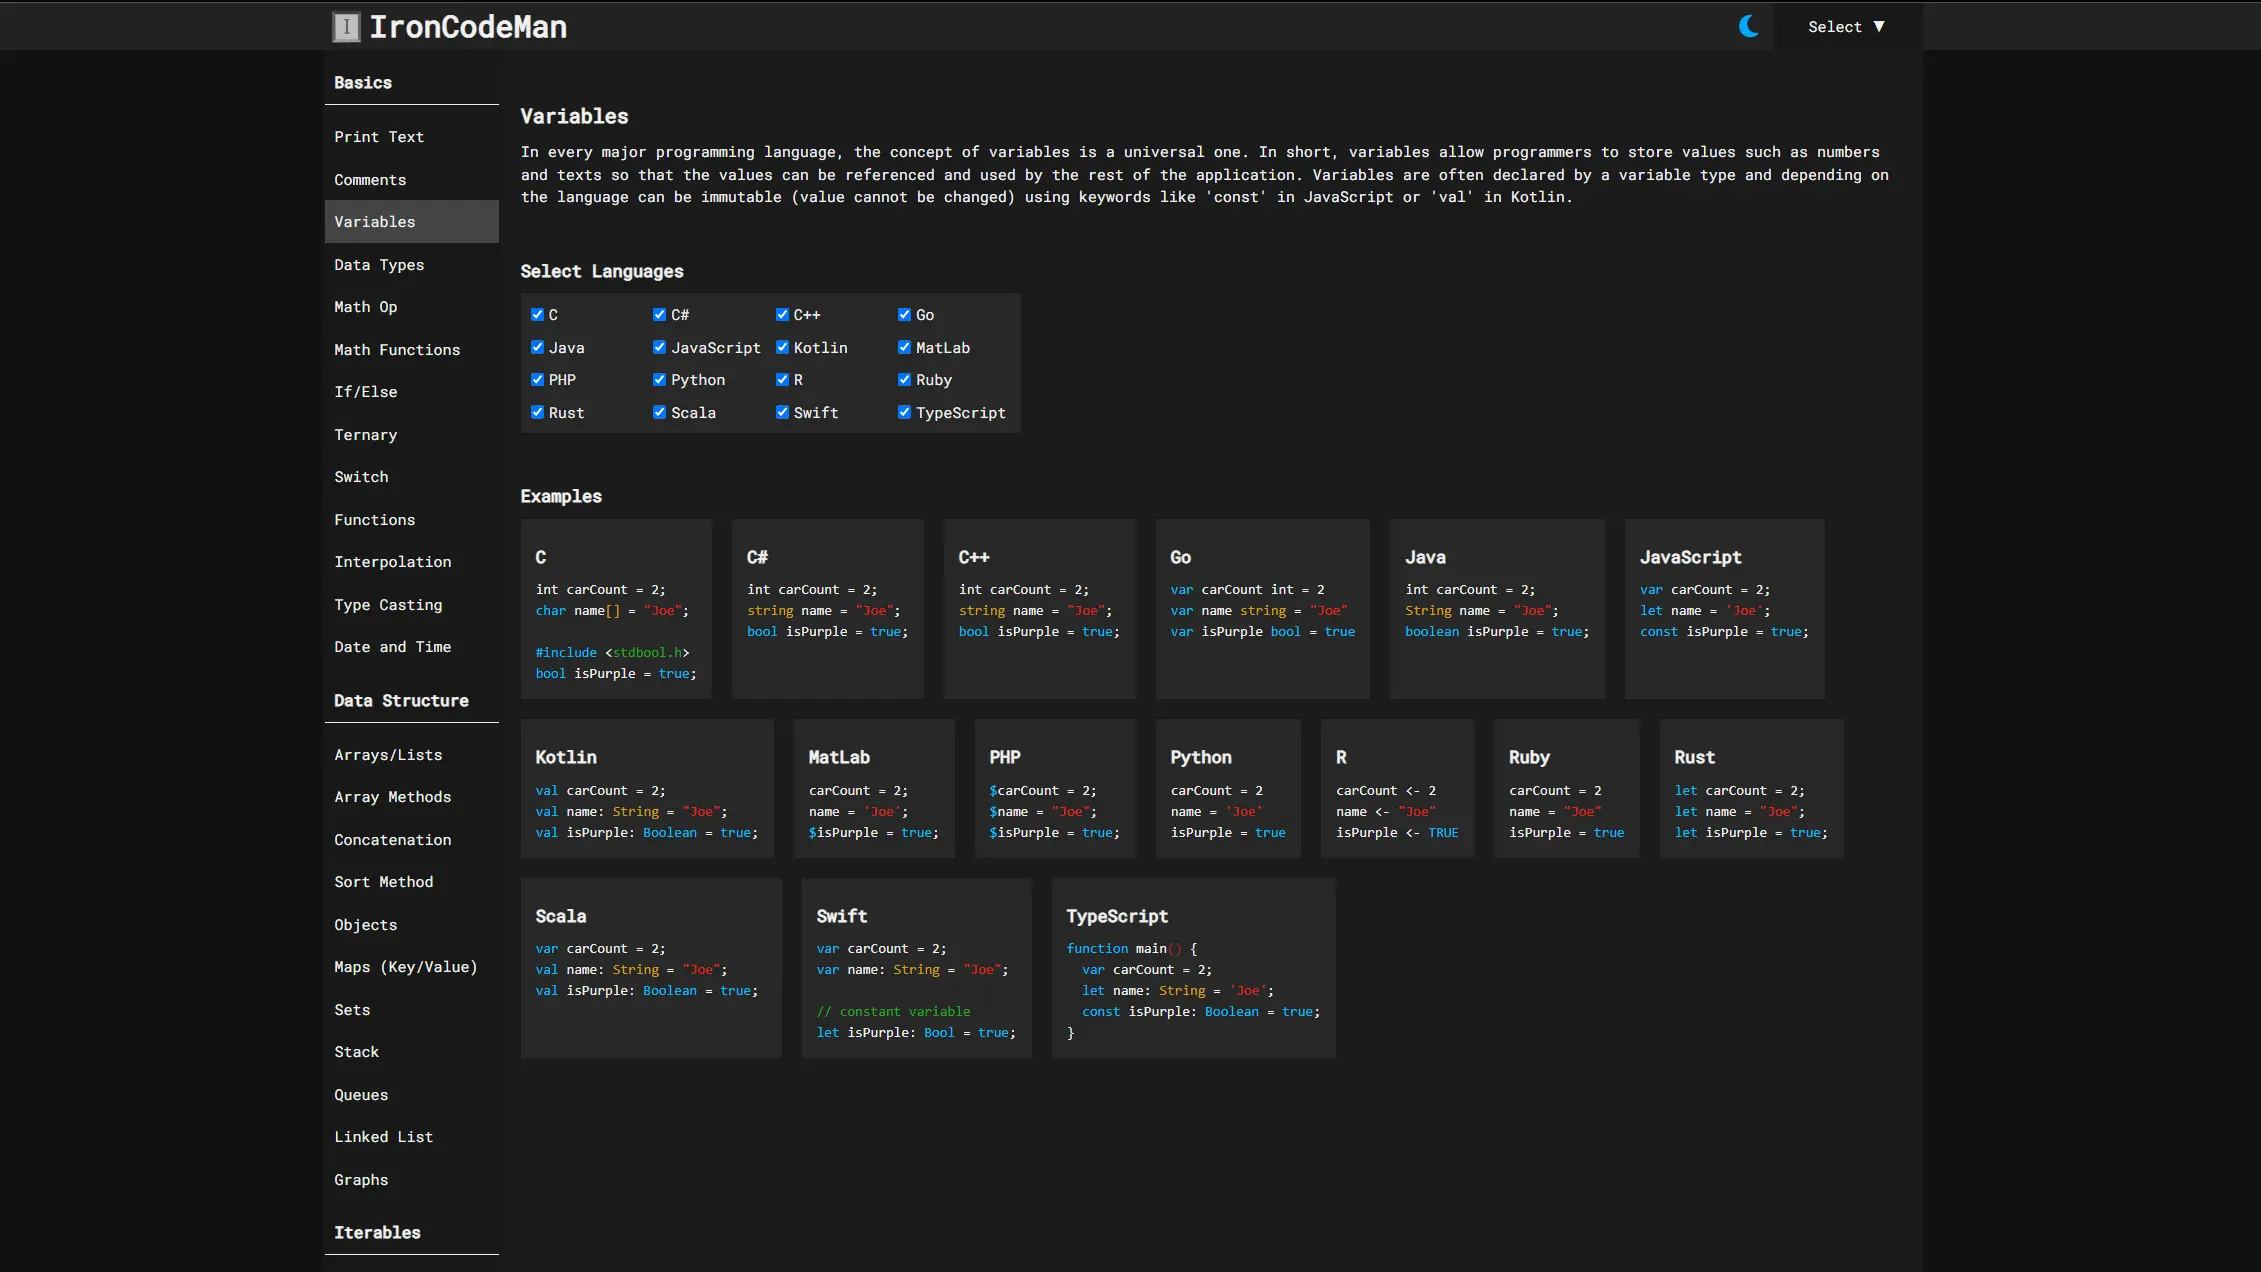Uncheck the MatLab language checkbox
The width and height of the screenshot is (2261, 1272).
tap(904, 347)
